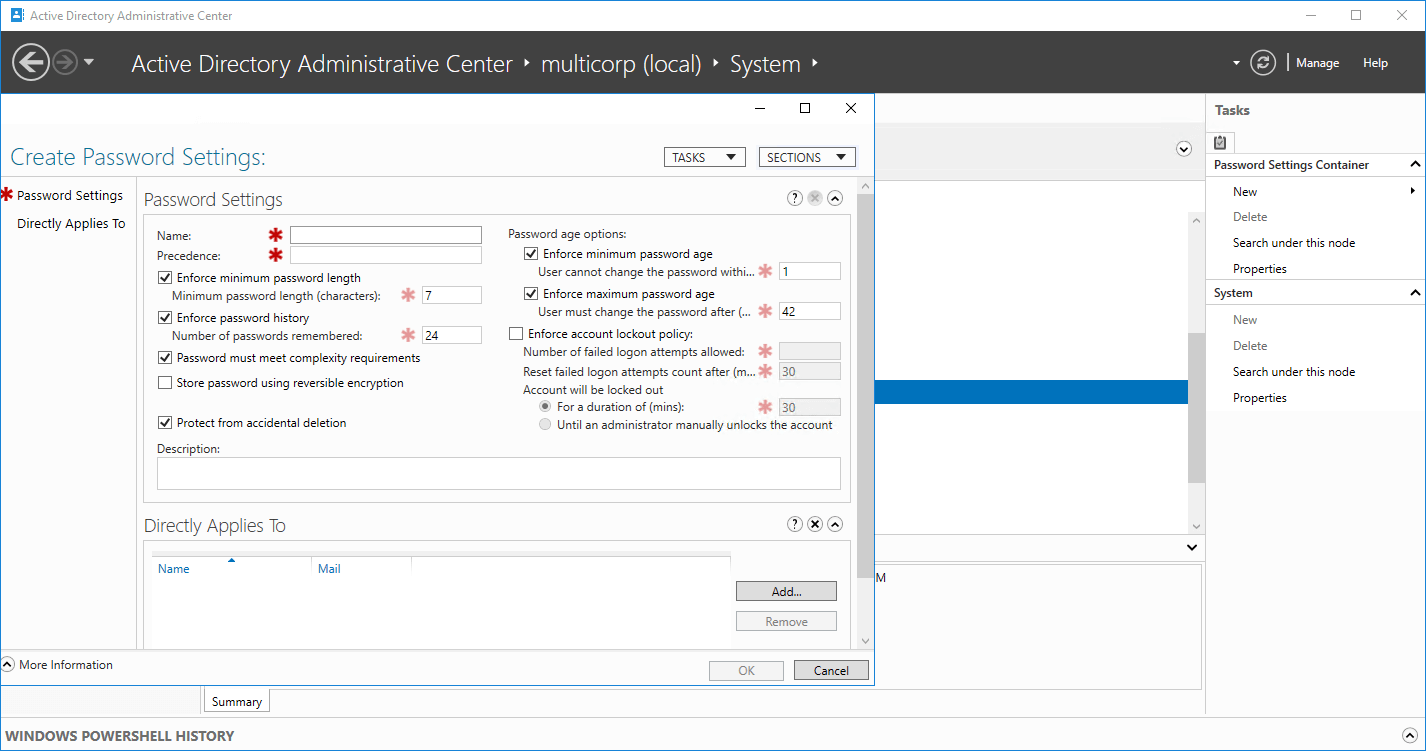
Task: Click the Tasks clipboard icon
Action: [1220, 142]
